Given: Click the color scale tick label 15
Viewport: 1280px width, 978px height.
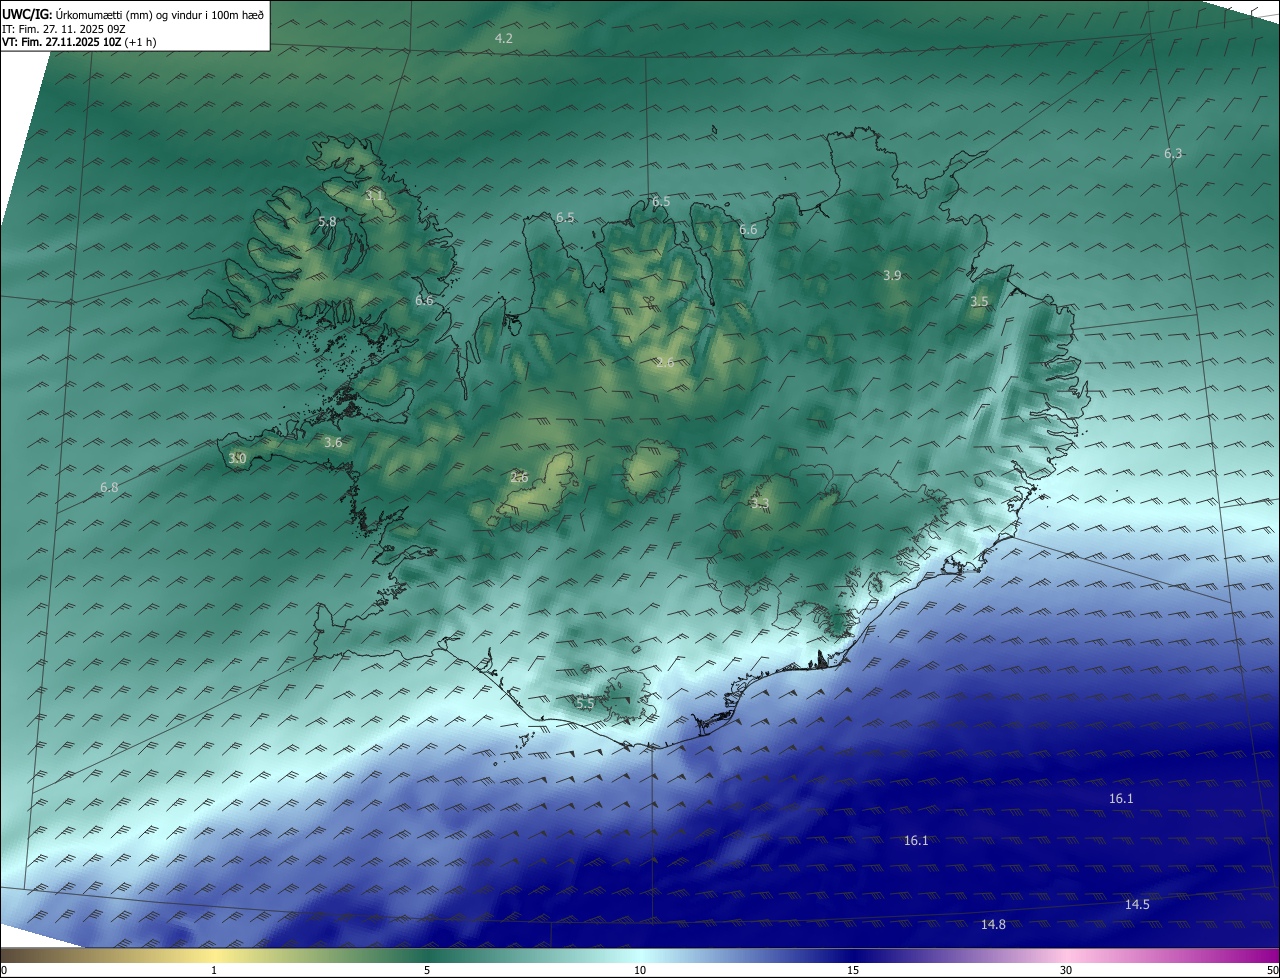Looking at the screenshot, I should coord(853,970).
